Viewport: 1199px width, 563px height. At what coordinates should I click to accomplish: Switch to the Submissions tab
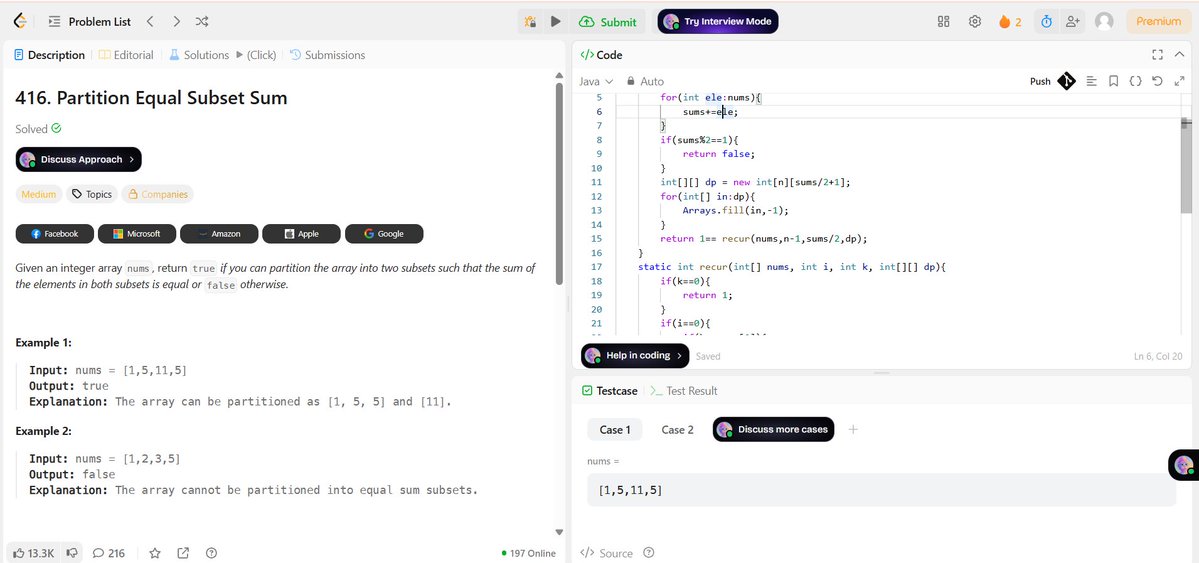click(x=327, y=55)
